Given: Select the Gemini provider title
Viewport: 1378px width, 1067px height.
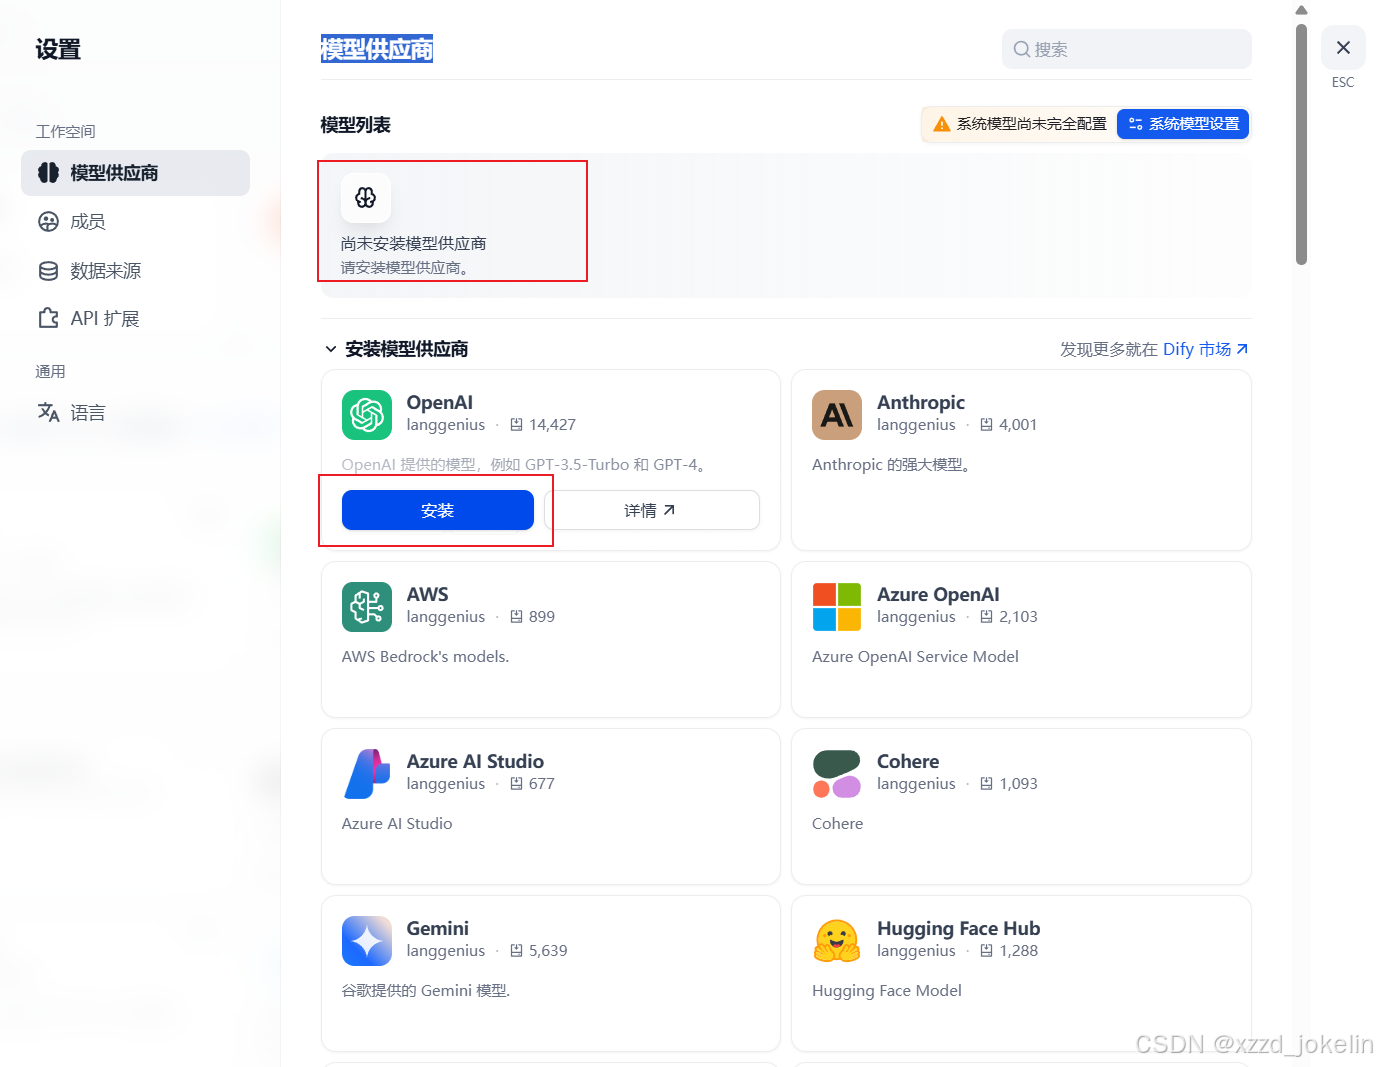Looking at the screenshot, I should pos(438,928).
